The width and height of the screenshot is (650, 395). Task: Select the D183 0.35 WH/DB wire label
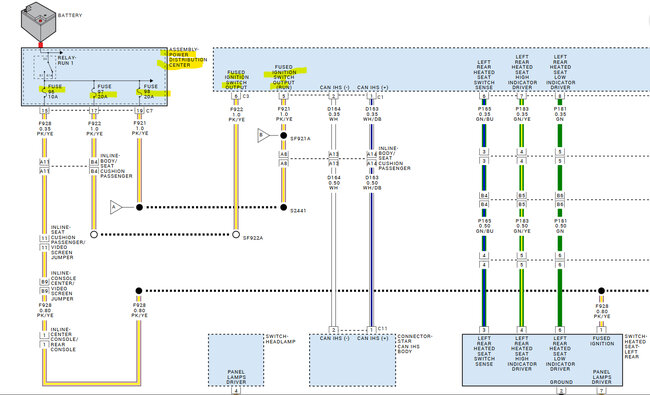pyautogui.click(x=372, y=114)
